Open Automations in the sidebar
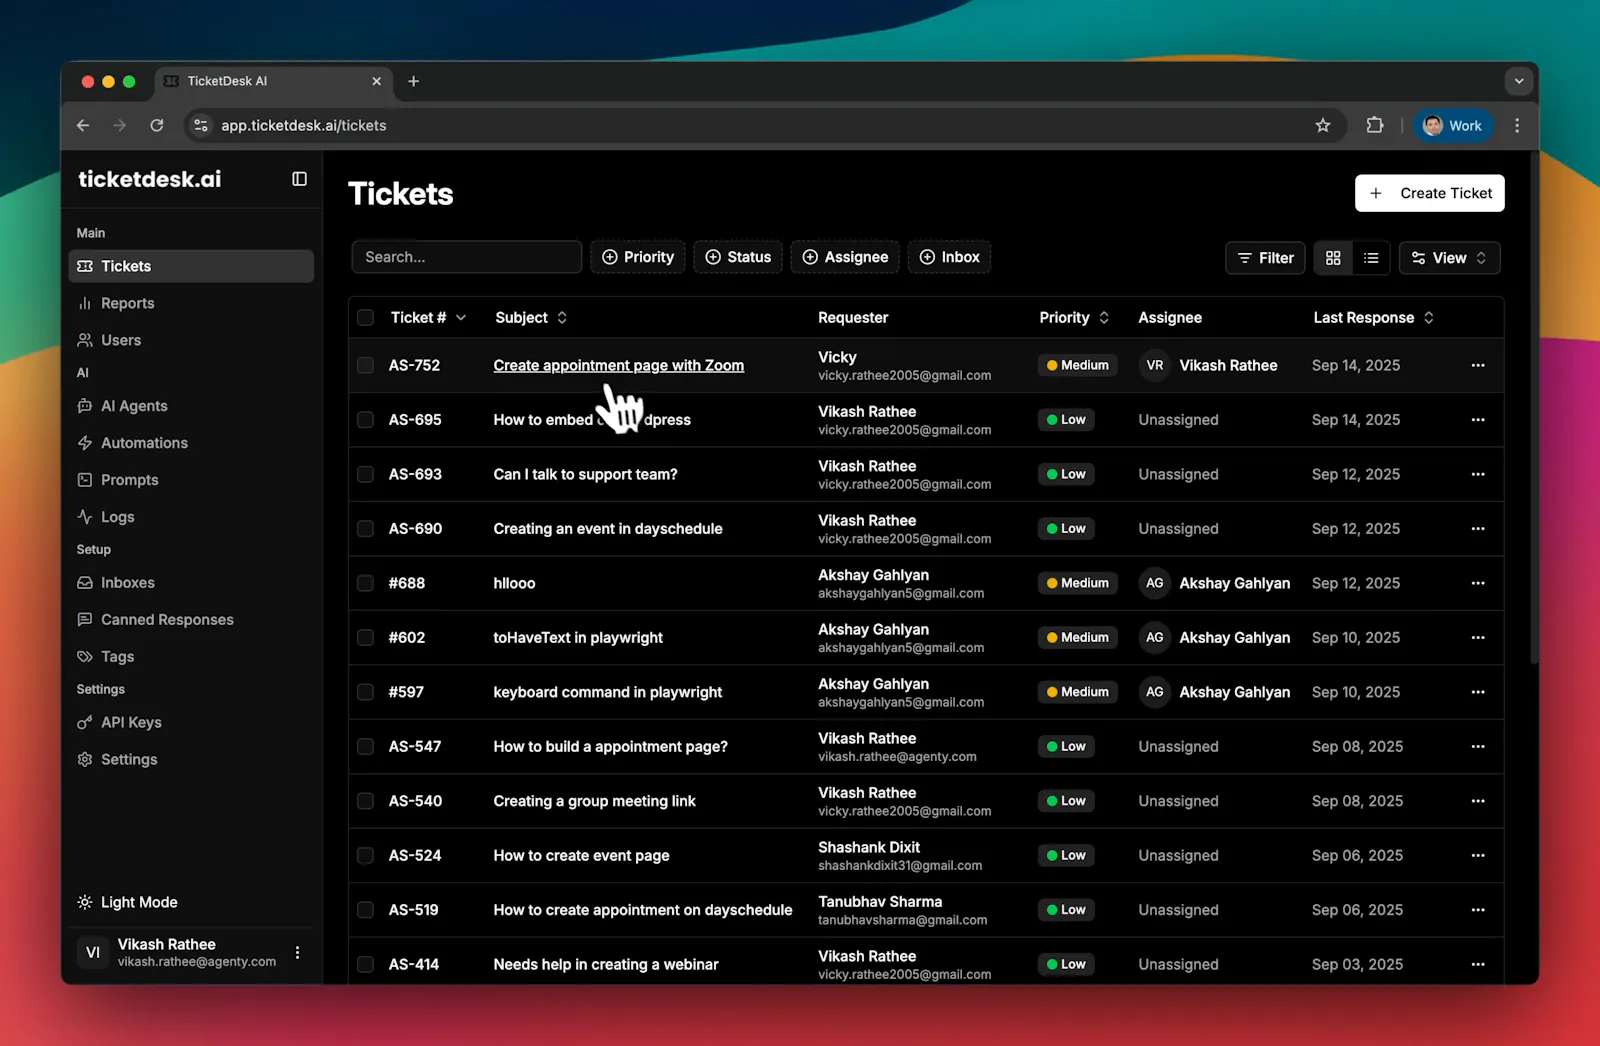The width and height of the screenshot is (1600, 1046). [191, 443]
